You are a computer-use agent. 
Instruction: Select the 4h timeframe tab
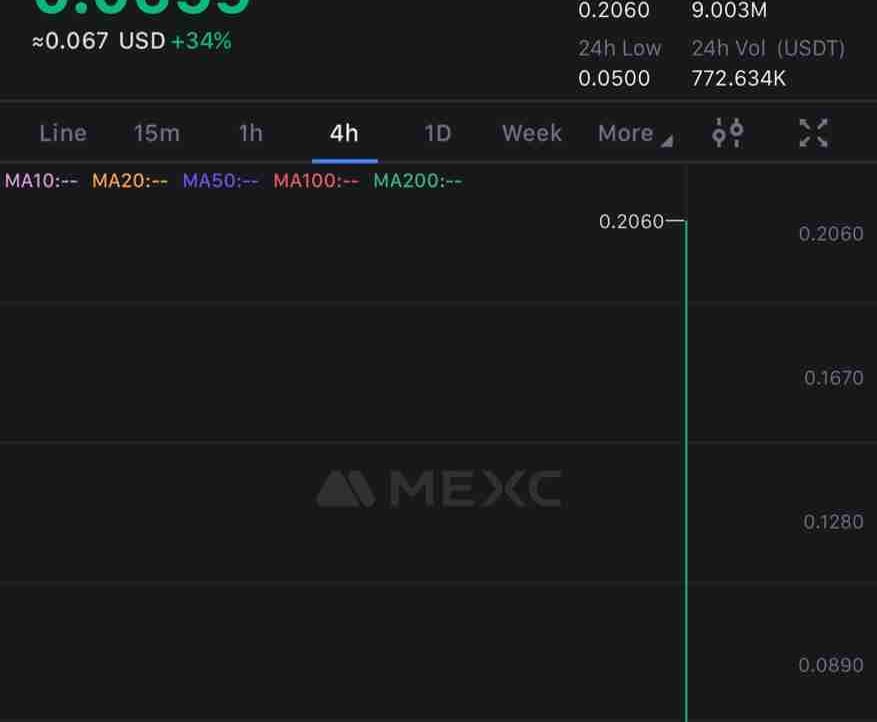point(344,134)
